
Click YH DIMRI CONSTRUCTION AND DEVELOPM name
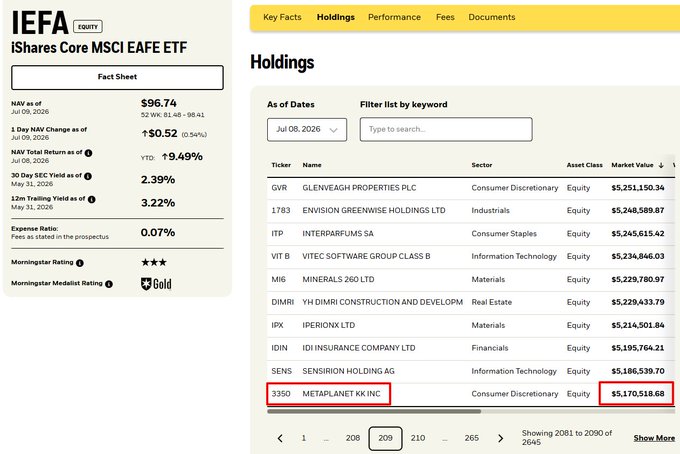pyautogui.click(x=382, y=302)
